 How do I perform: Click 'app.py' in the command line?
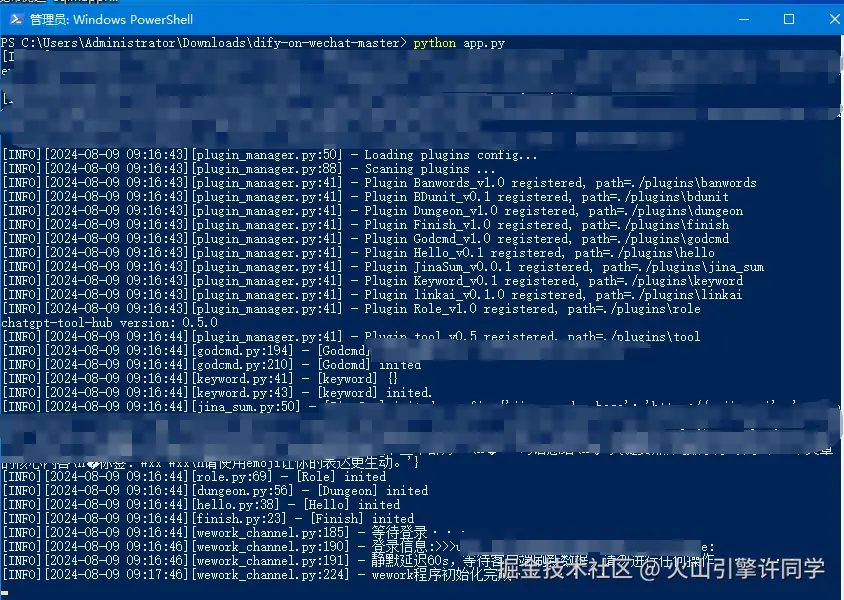484,43
